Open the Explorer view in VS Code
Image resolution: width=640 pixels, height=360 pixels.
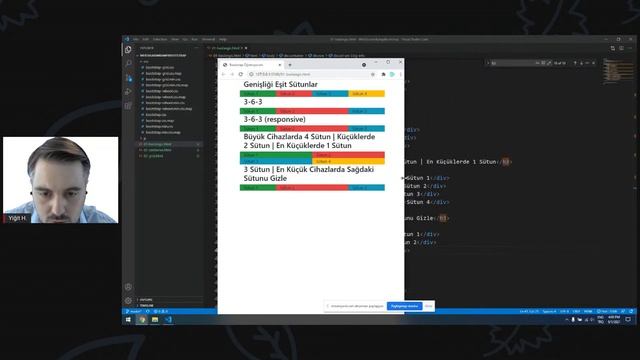click(x=128, y=50)
